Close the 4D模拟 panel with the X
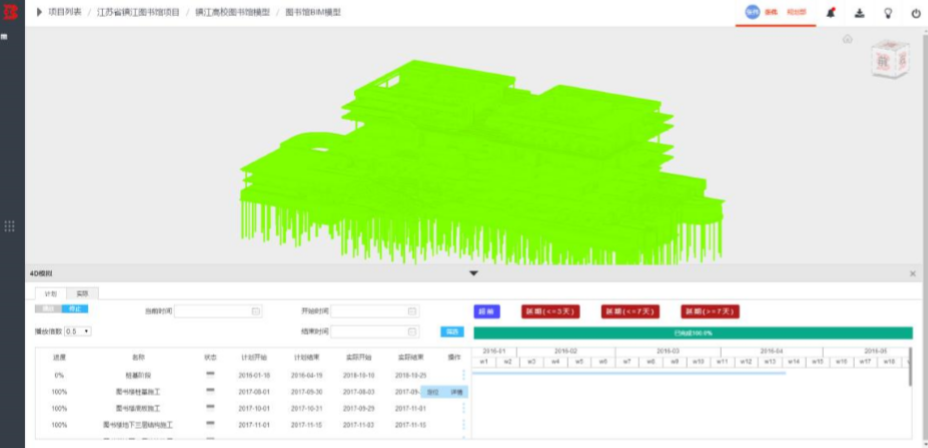928x448 pixels. [913, 273]
